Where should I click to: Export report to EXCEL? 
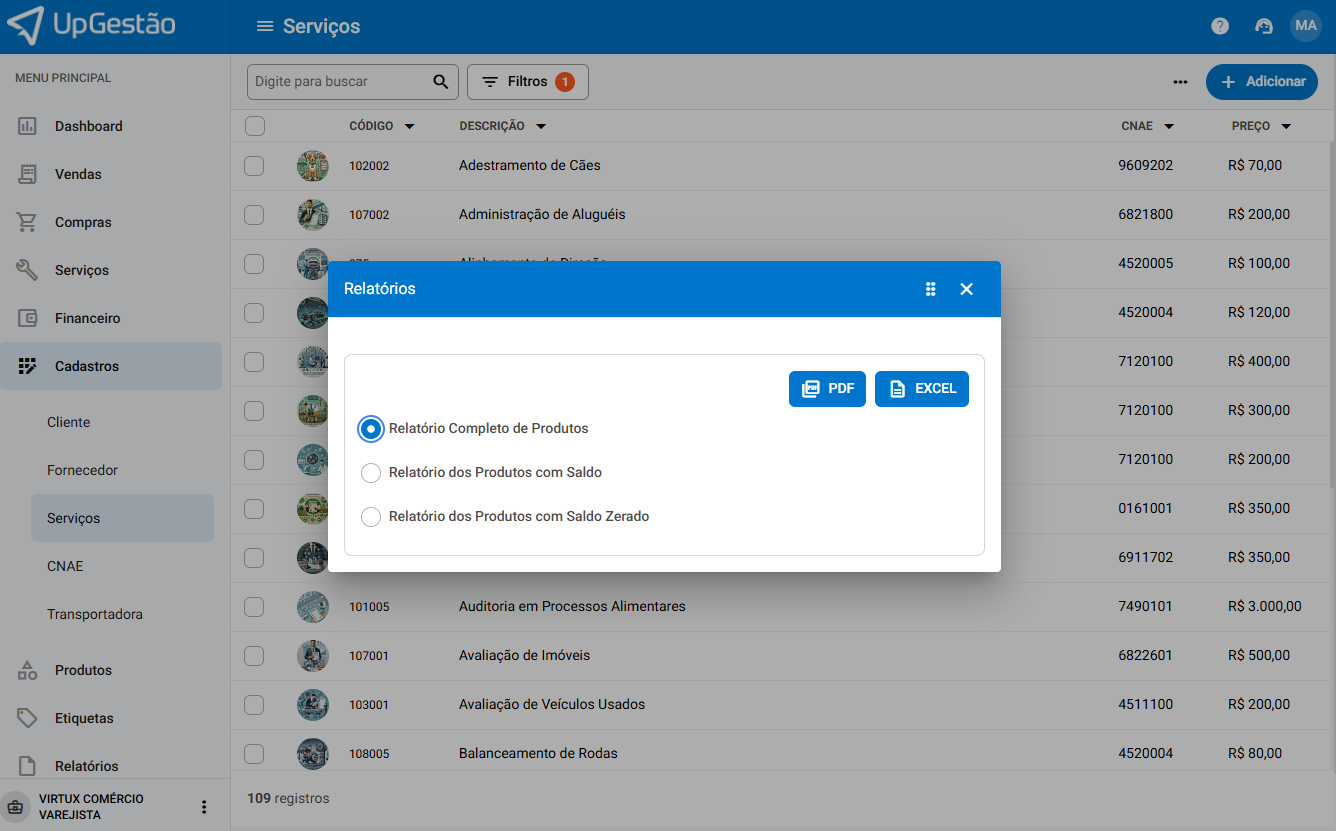(x=921, y=389)
